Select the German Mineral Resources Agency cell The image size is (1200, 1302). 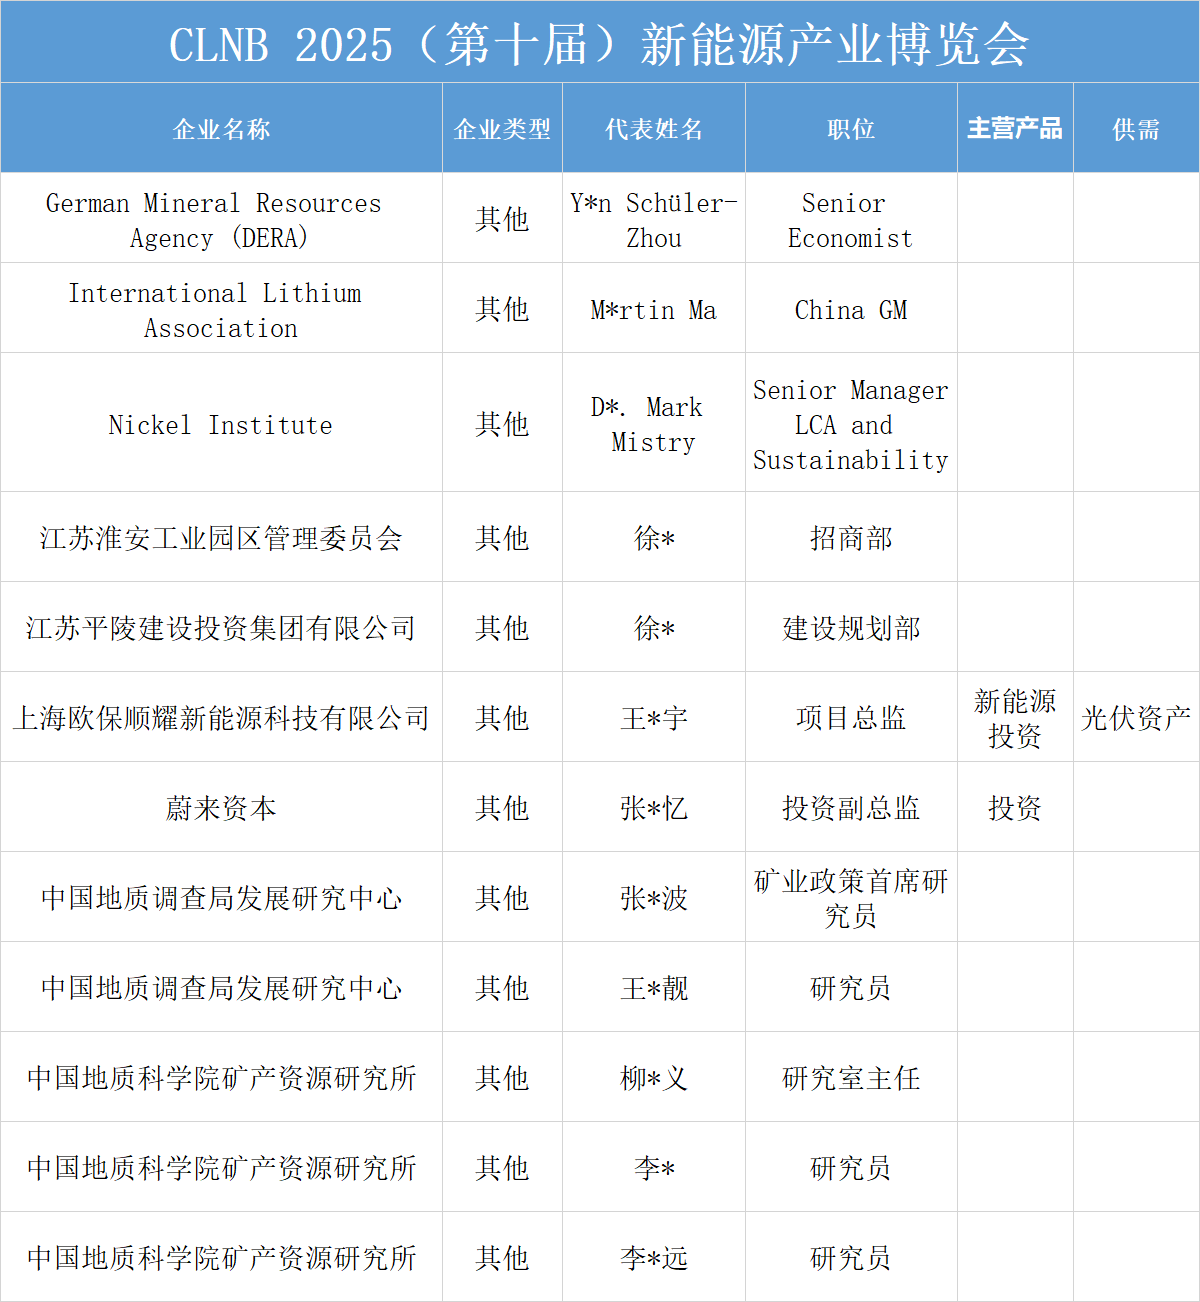coord(221,220)
